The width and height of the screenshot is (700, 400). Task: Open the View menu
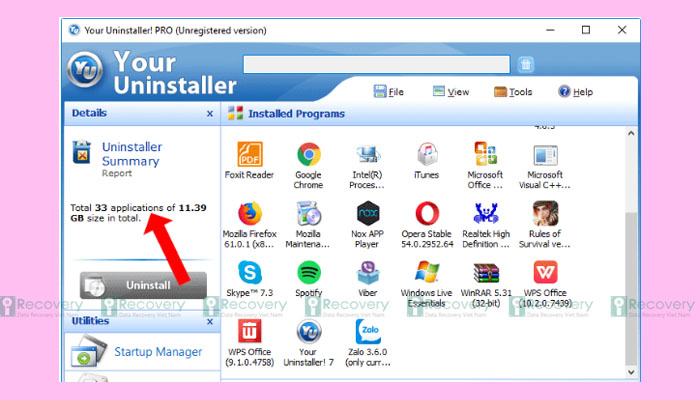coord(451,92)
